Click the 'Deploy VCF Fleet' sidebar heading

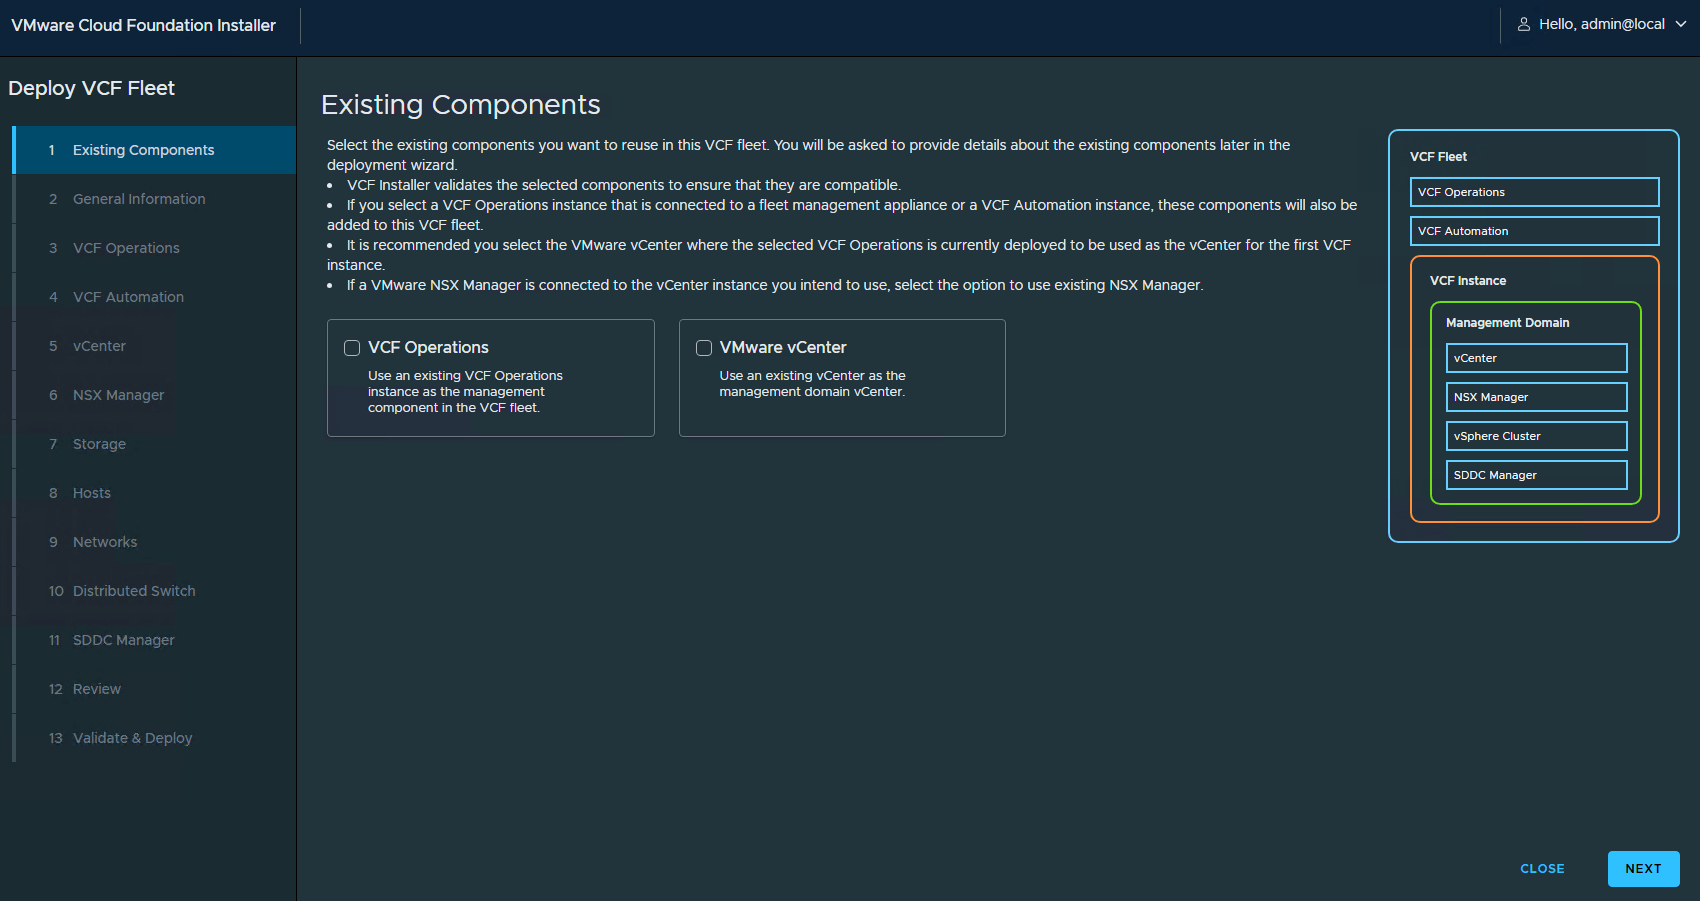click(92, 88)
